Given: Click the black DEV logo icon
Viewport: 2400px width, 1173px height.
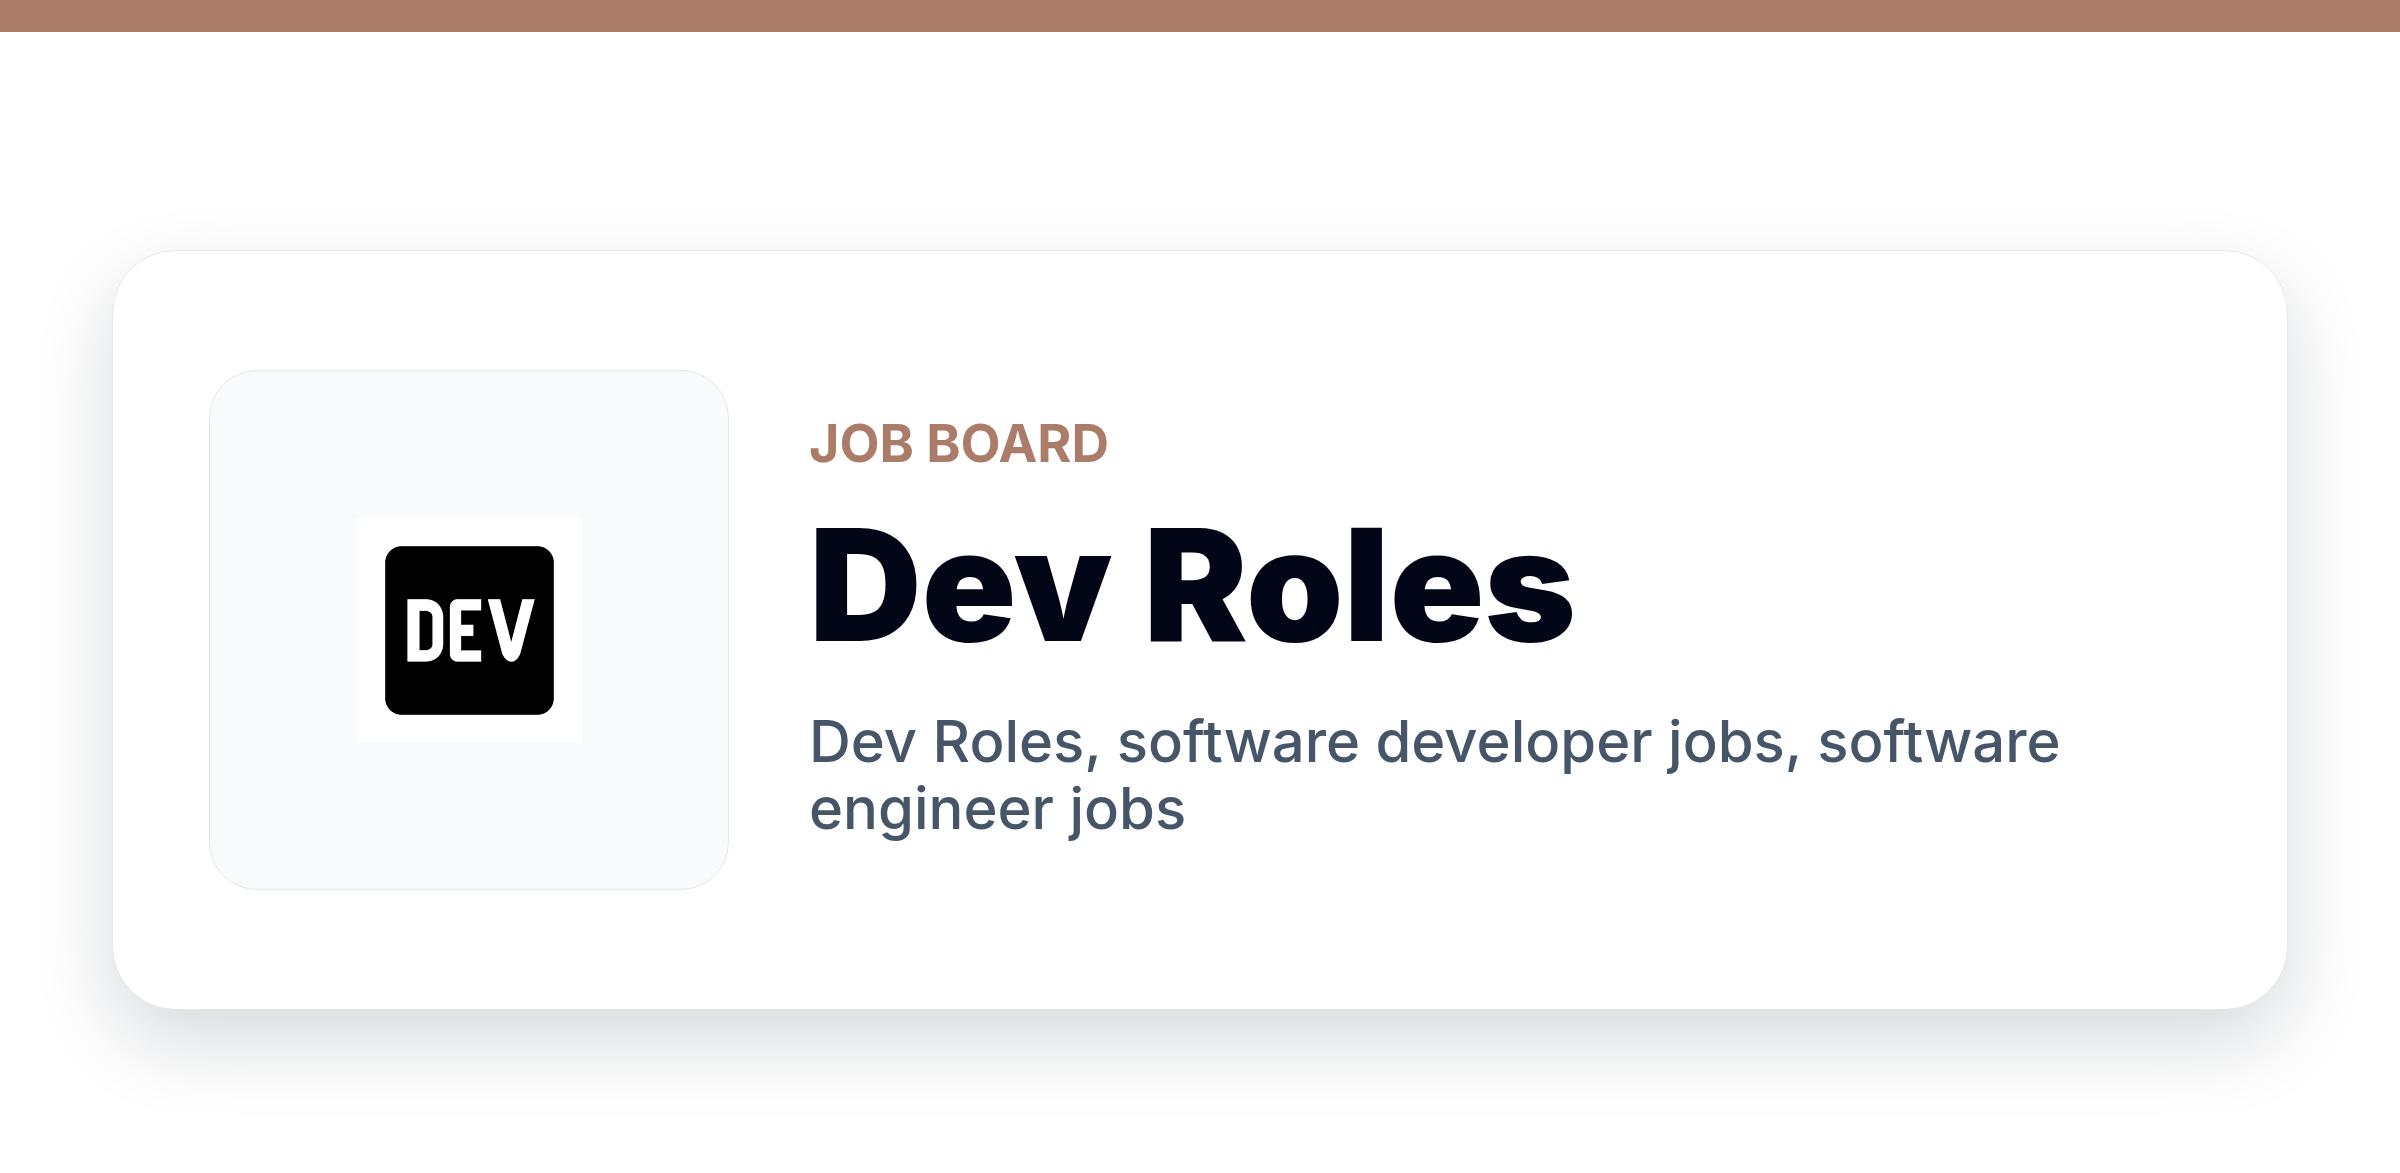Looking at the screenshot, I should (469, 630).
